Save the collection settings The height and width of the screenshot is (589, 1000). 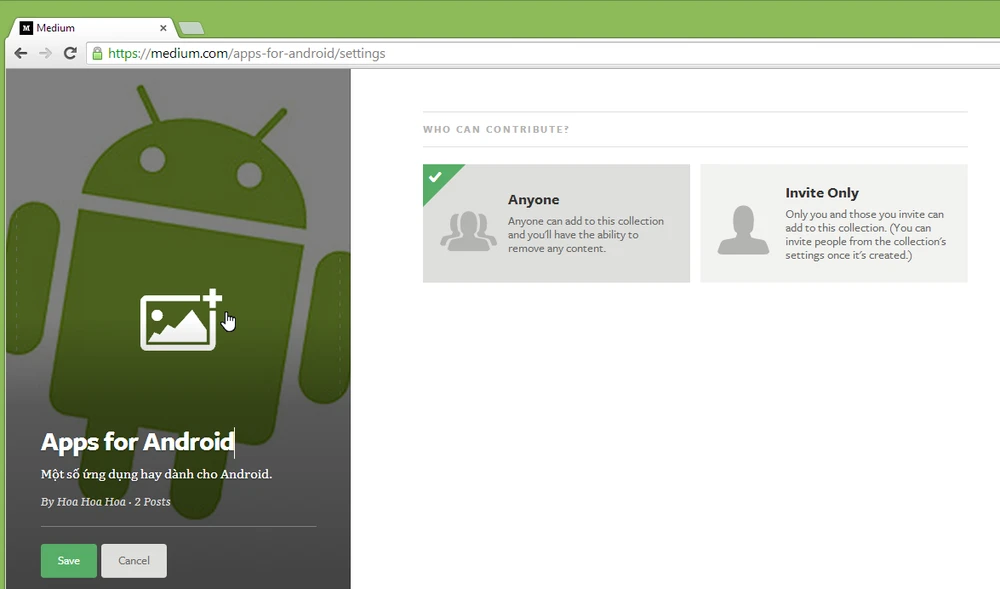(69, 561)
